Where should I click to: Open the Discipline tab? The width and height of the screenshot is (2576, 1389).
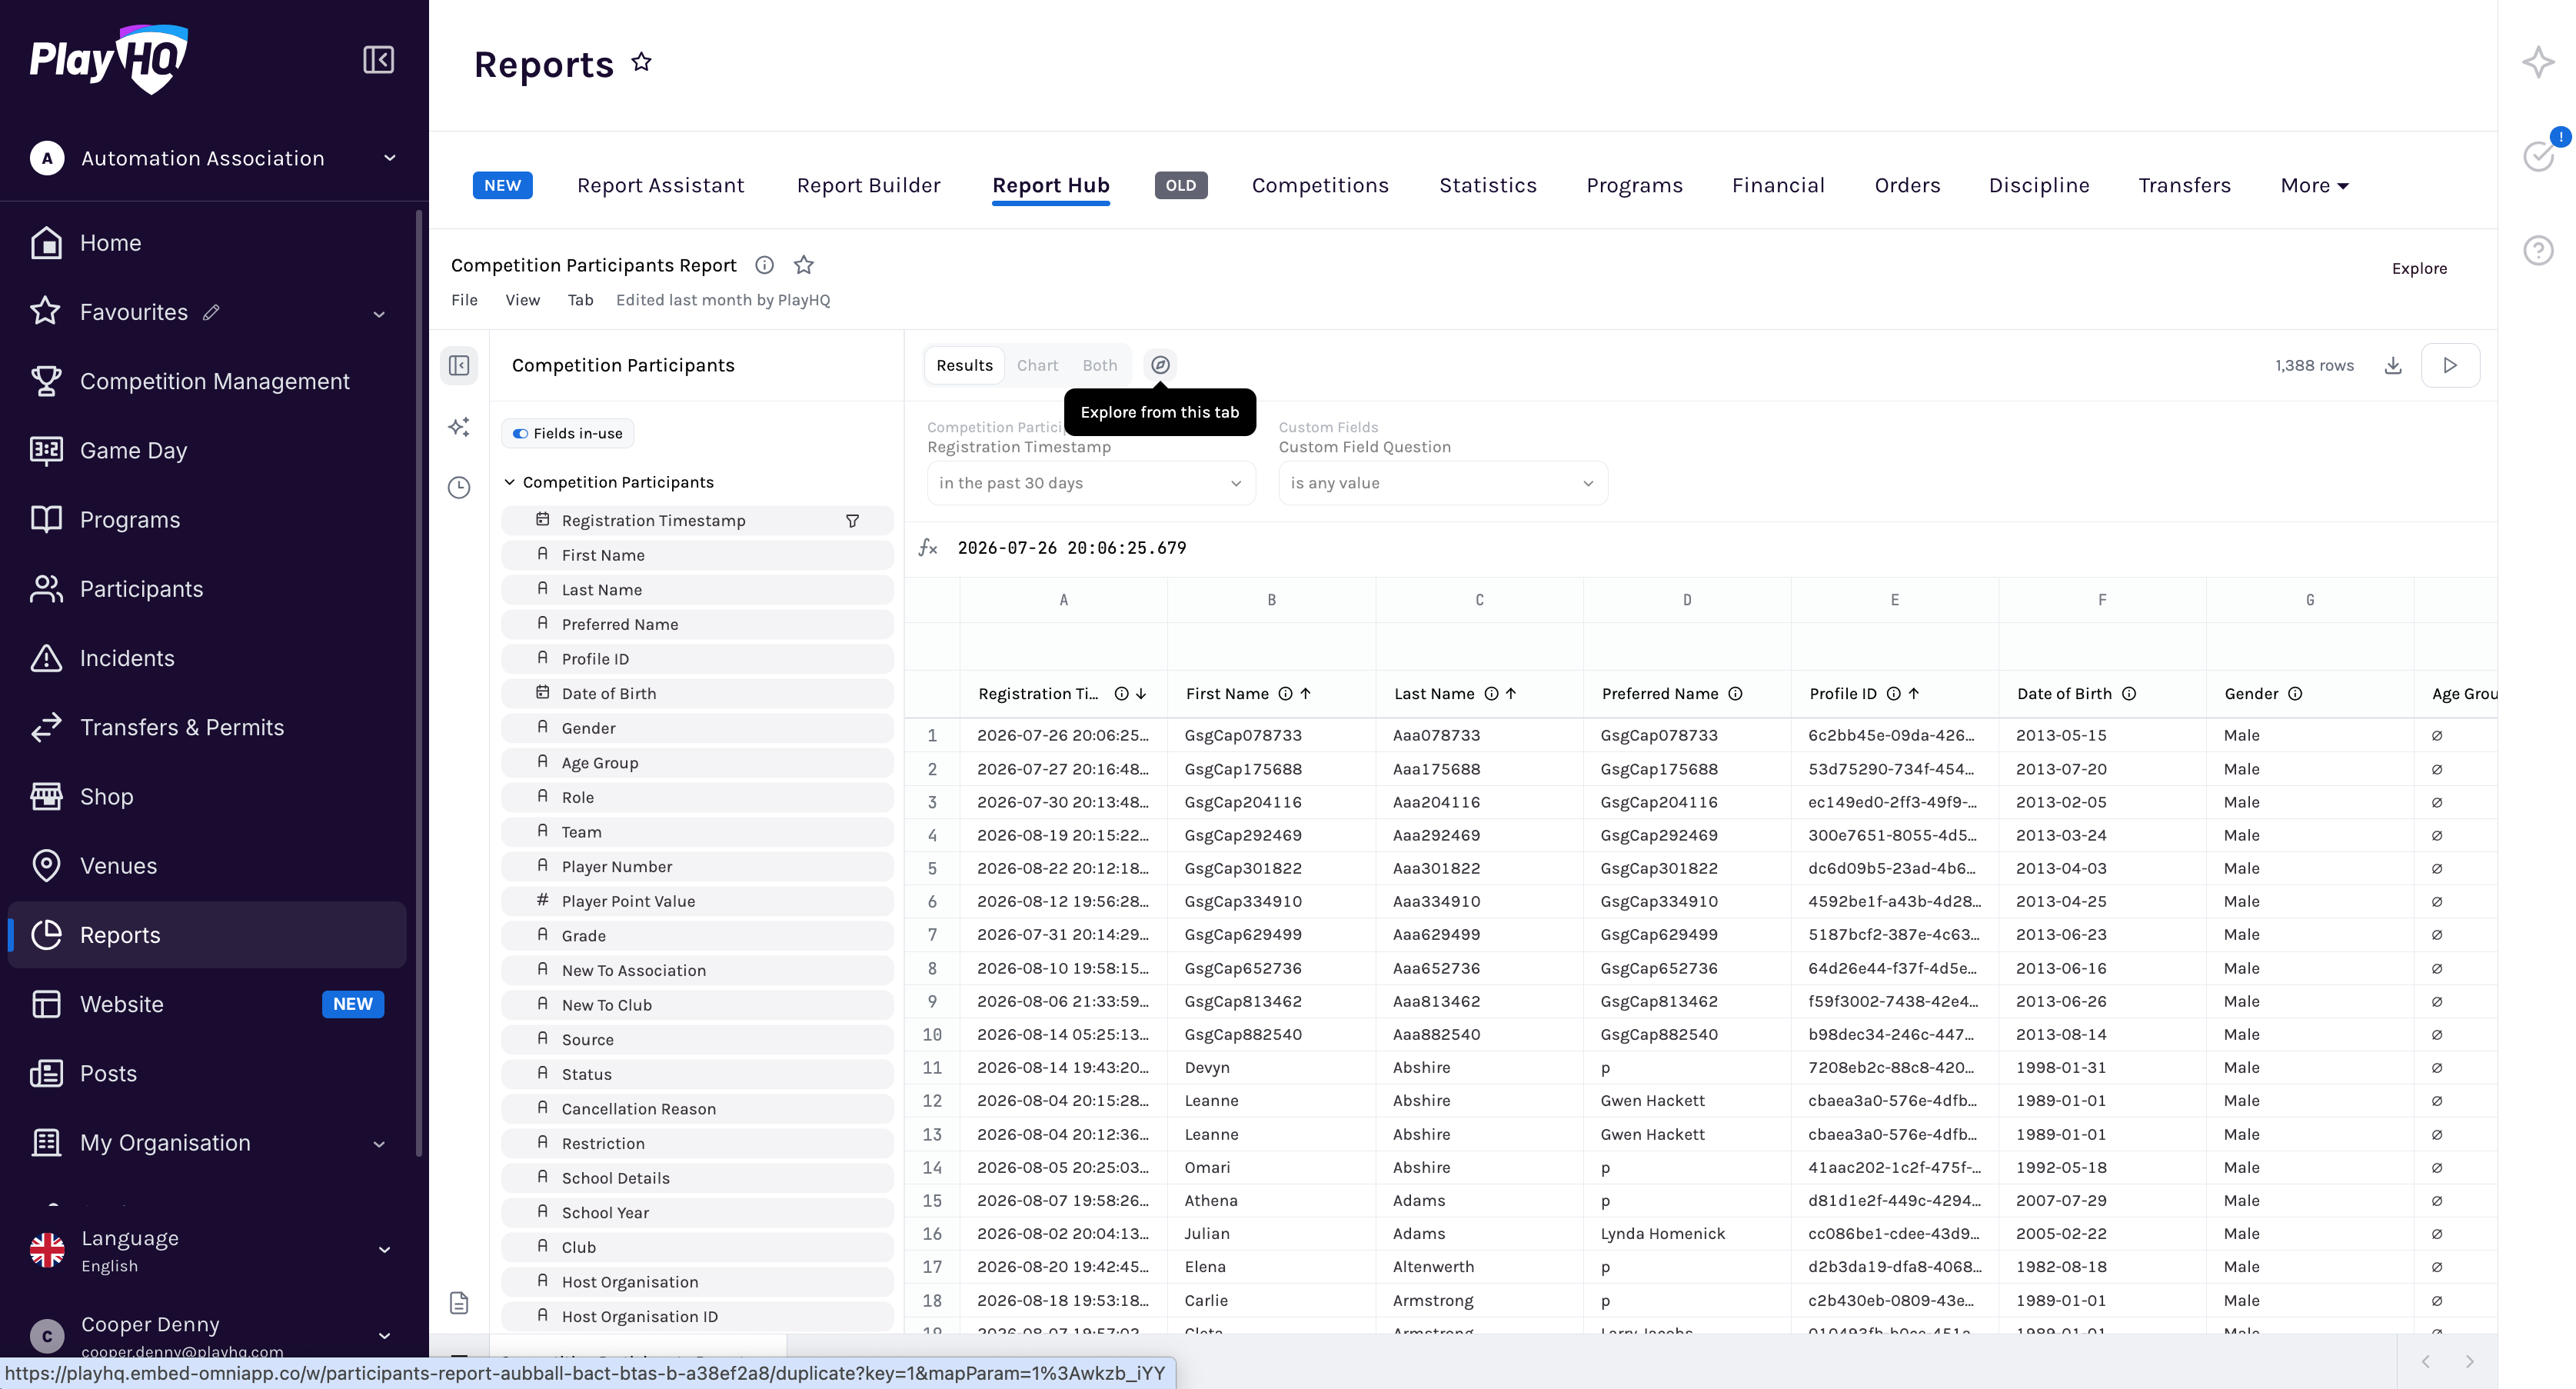2038,185
